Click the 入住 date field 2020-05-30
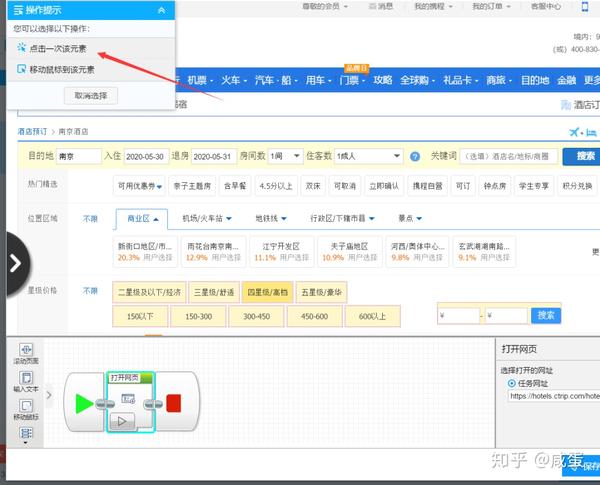This screenshot has width=600, height=485. (x=147, y=157)
